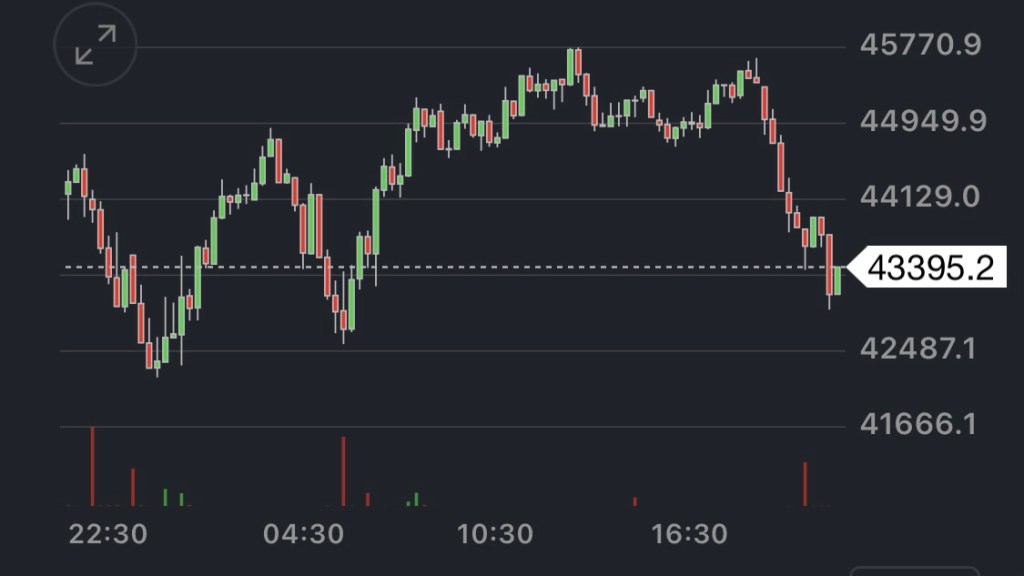
Task: Click the dashed current price line
Action: [450, 267]
